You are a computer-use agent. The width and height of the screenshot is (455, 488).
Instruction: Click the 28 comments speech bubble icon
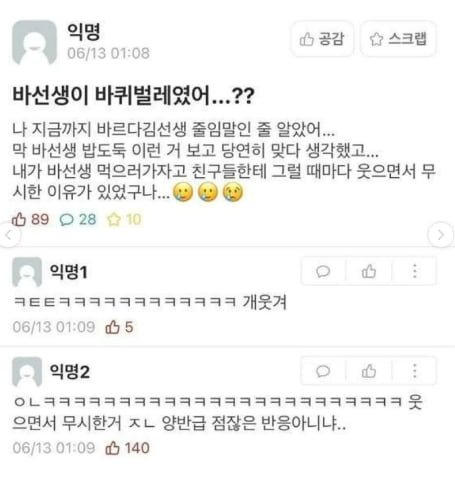point(66,220)
